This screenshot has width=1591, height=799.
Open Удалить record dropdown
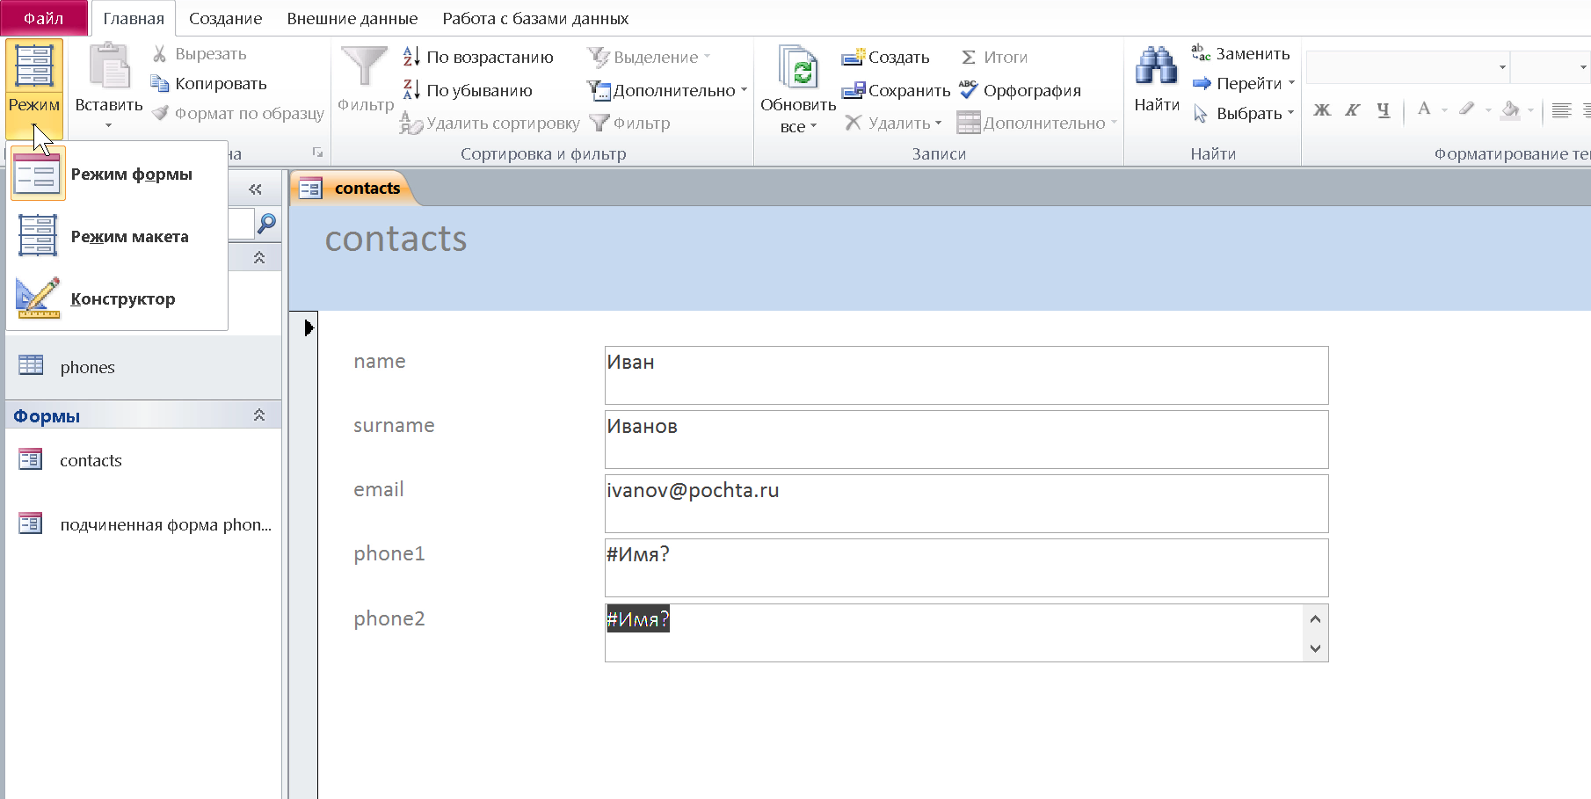[893, 123]
